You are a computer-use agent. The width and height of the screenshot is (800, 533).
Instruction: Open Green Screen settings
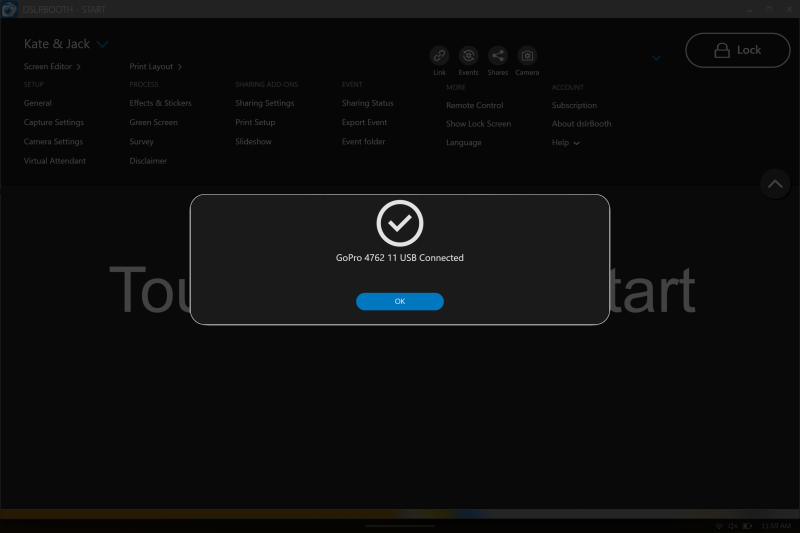coord(154,122)
